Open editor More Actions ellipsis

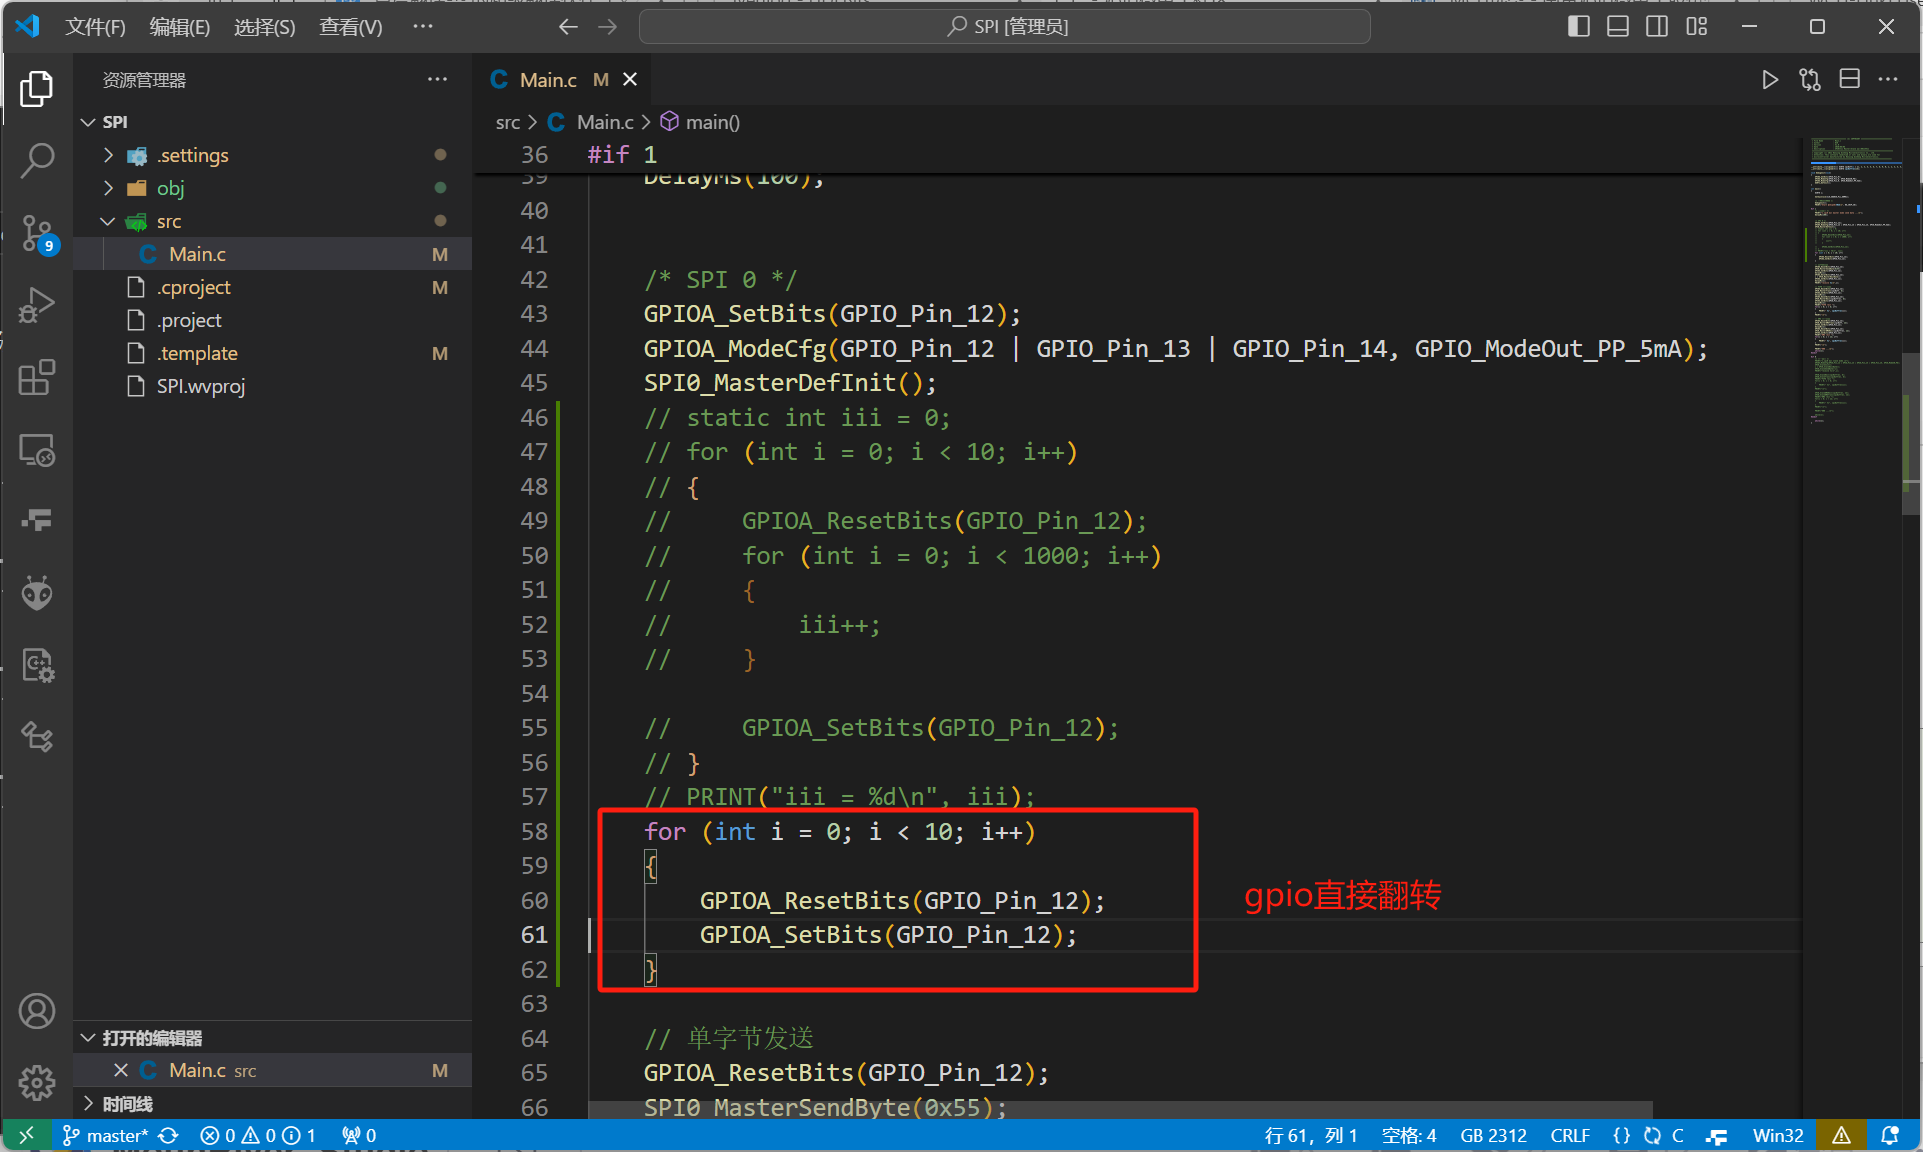[x=1888, y=80]
